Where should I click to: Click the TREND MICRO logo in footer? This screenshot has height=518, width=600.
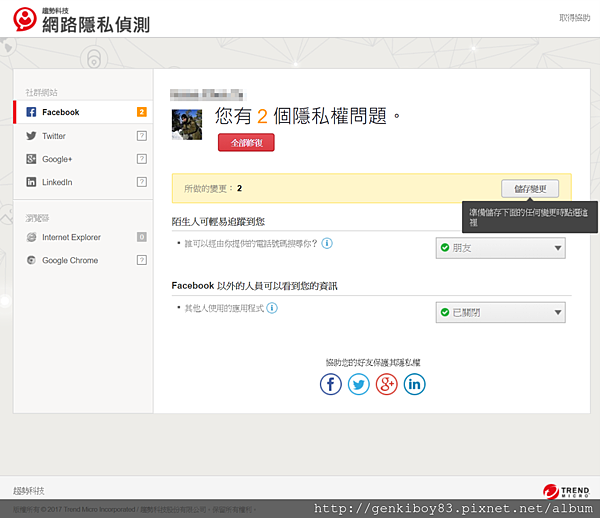point(566,491)
